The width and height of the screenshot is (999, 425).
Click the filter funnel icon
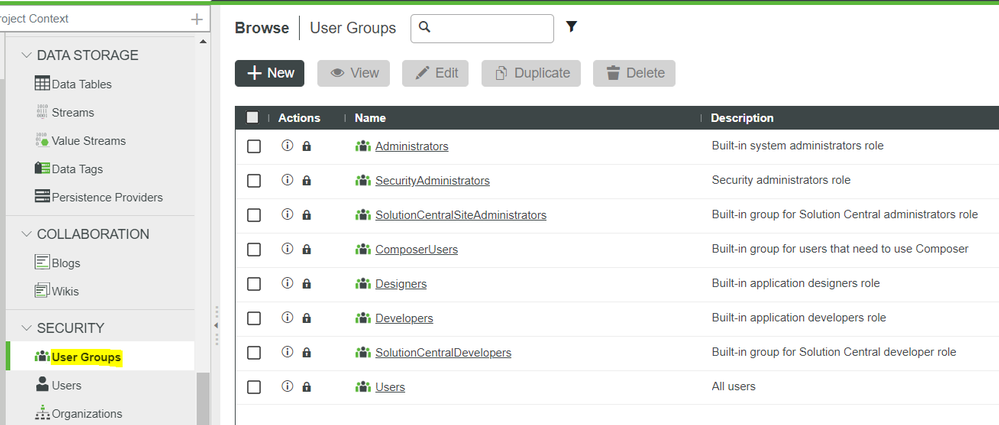572,27
